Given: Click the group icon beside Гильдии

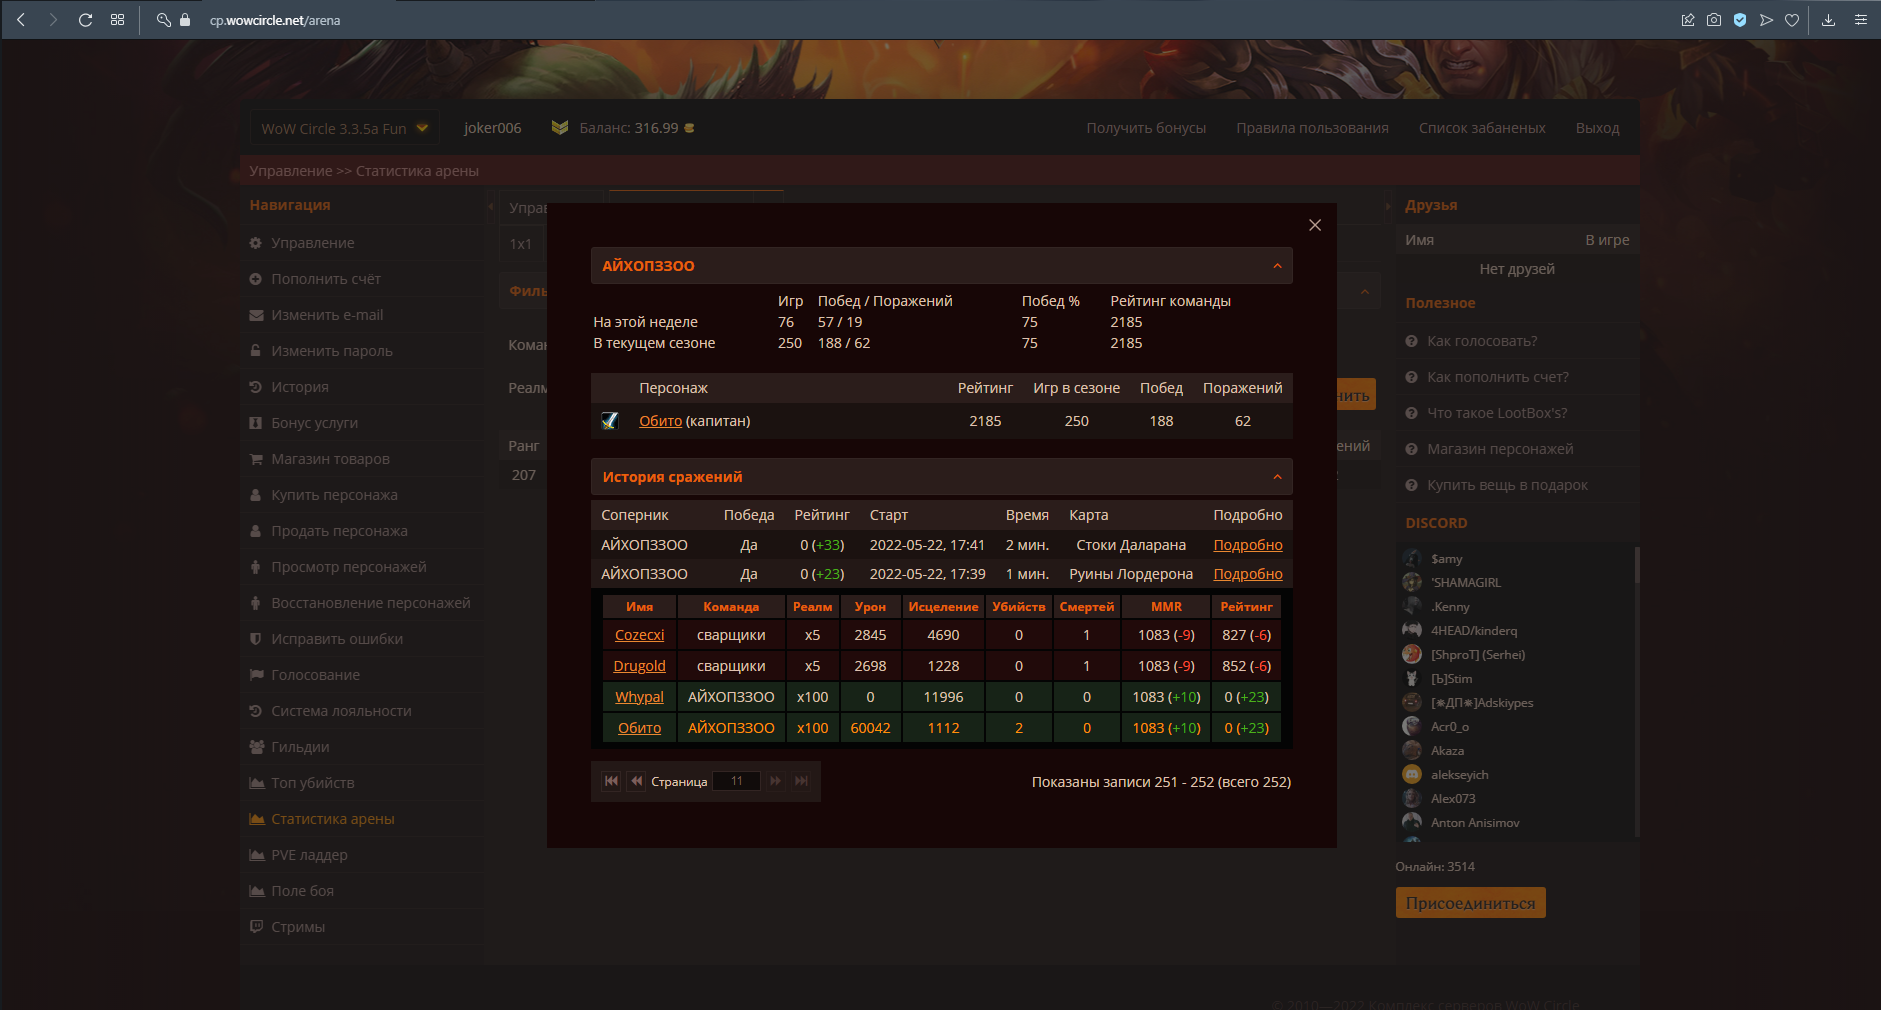Looking at the screenshot, I should pos(256,747).
